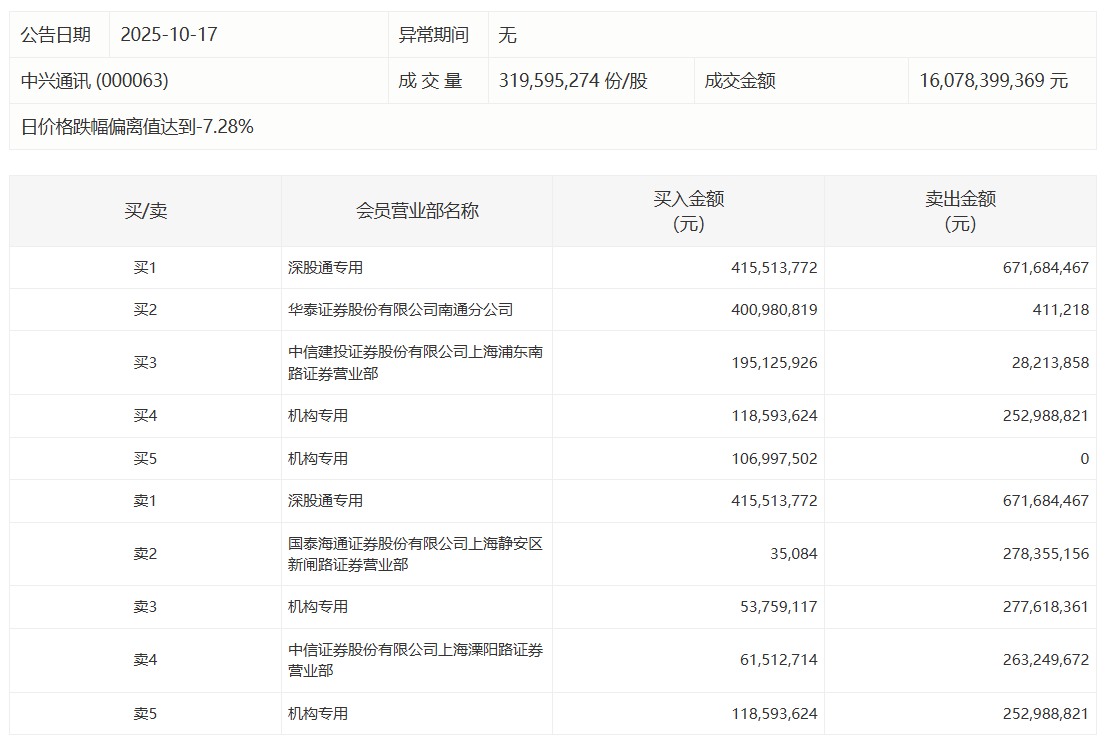Open the 中信证券 上海溧阳路 branch entry

pyautogui.click(x=415, y=660)
